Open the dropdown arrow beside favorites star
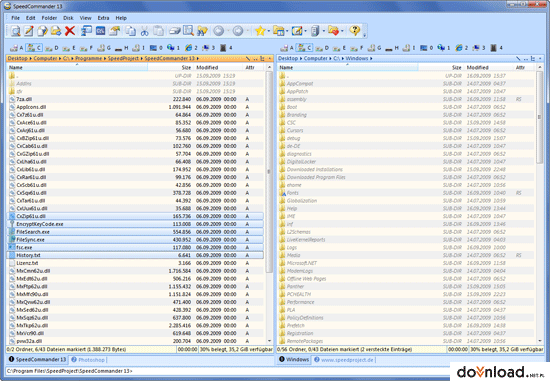The height and width of the screenshot is (381, 550). click(268, 31)
